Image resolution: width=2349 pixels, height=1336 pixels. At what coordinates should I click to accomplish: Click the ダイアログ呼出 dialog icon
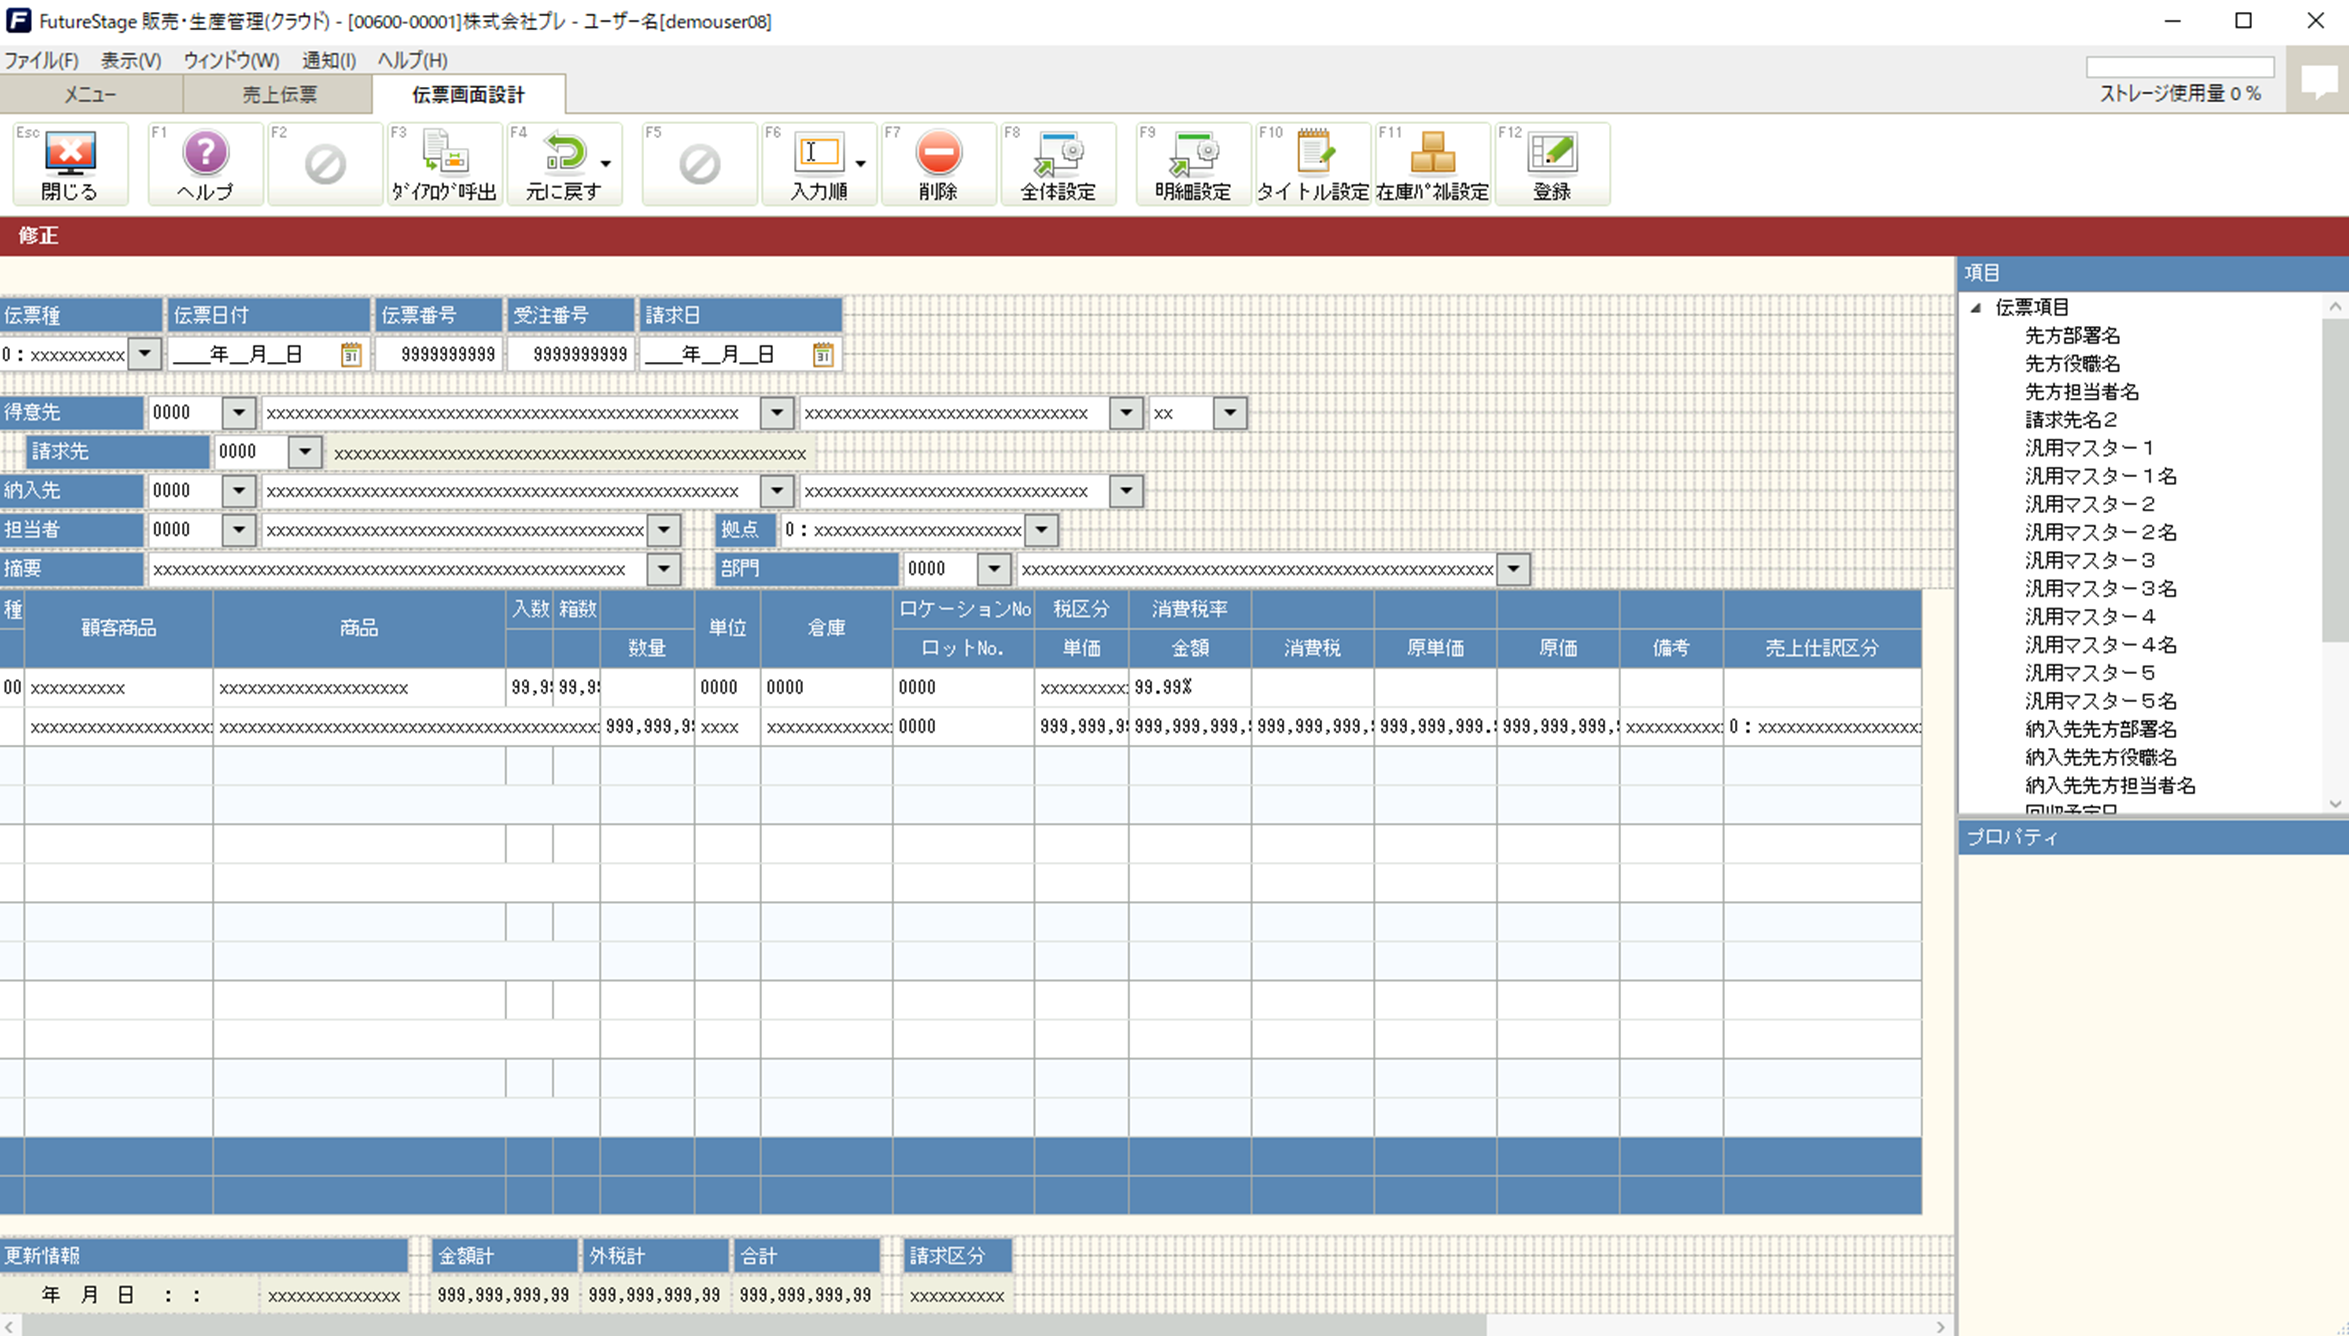coord(444,163)
